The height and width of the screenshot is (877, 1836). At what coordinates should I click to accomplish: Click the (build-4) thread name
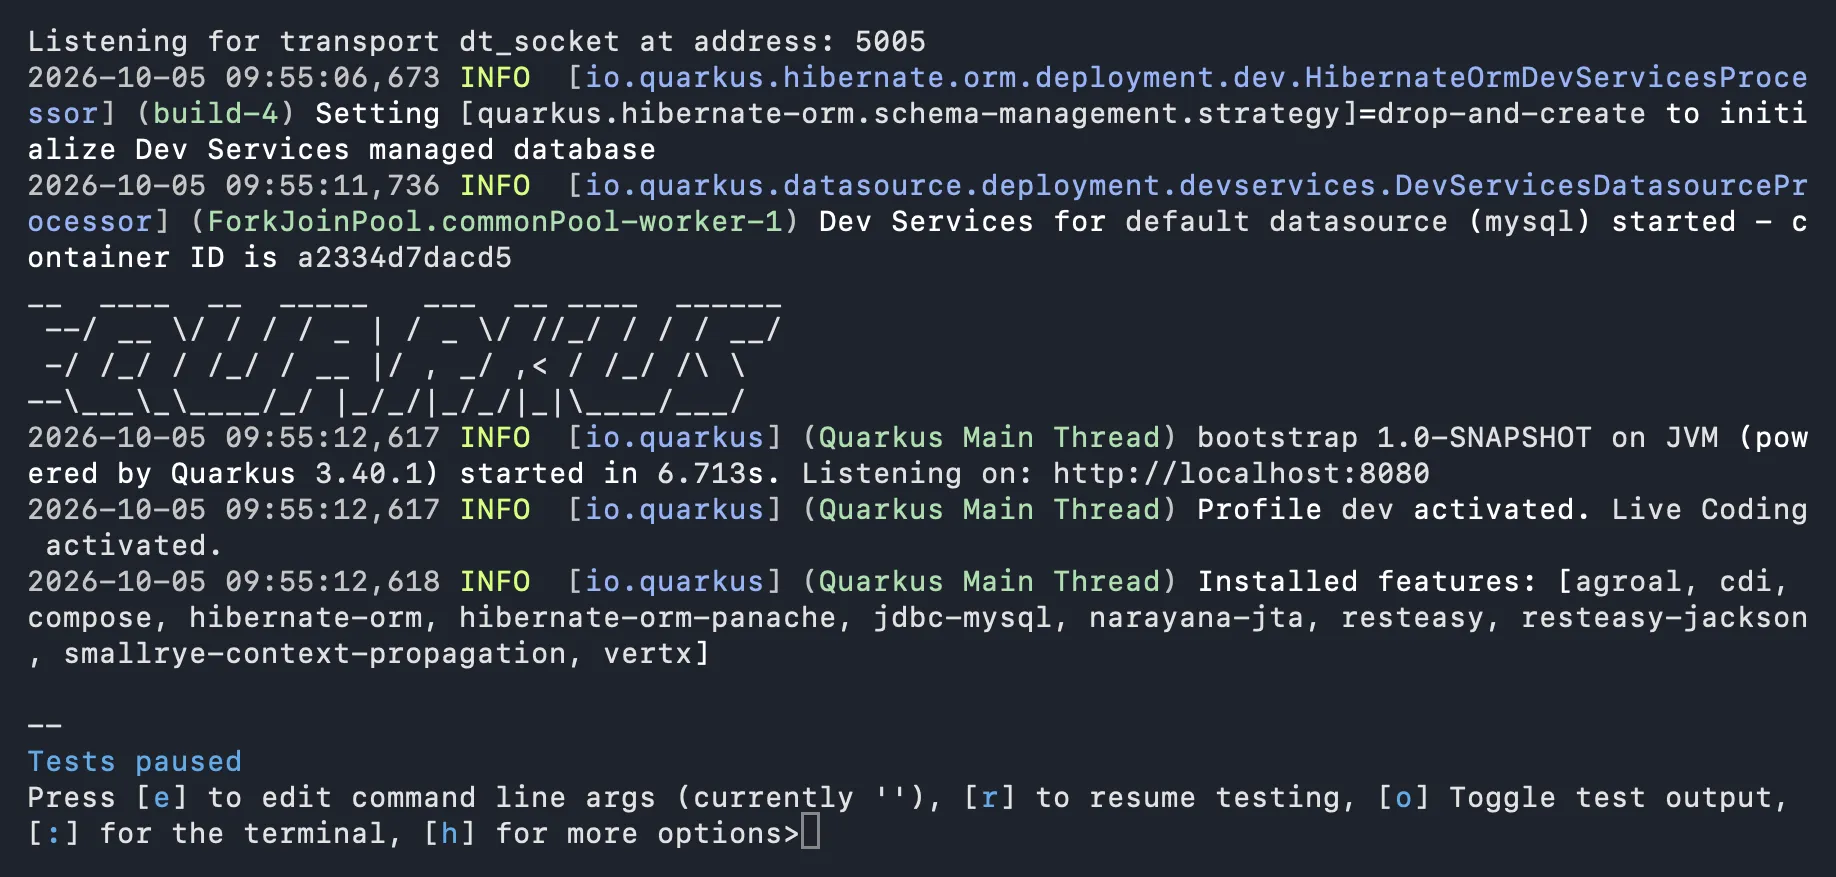point(215,113)
